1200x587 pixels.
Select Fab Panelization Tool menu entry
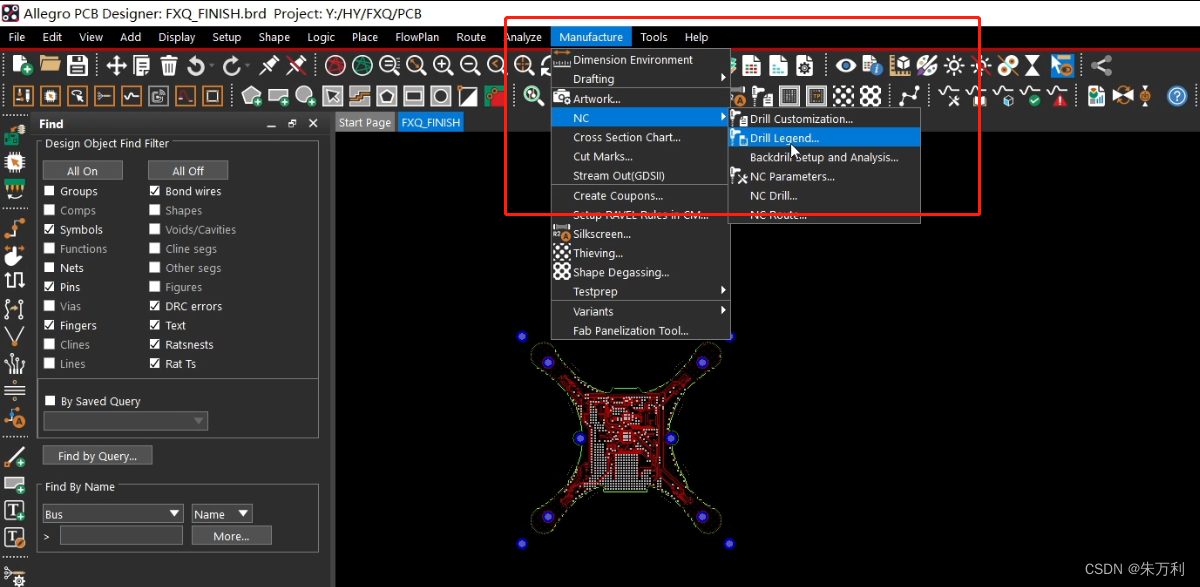click(641, 330)
